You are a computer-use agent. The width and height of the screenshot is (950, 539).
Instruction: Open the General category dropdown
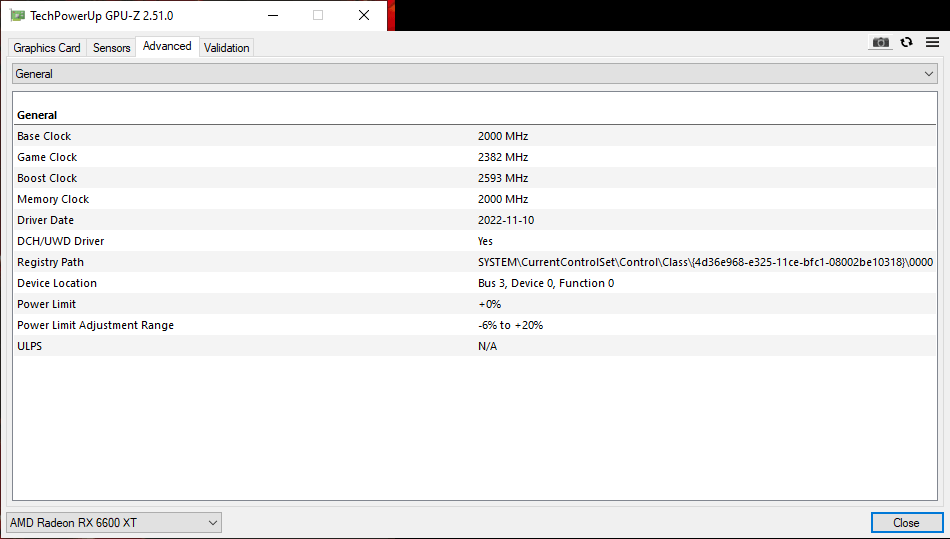pyautogui.click(x=474, y=74)
